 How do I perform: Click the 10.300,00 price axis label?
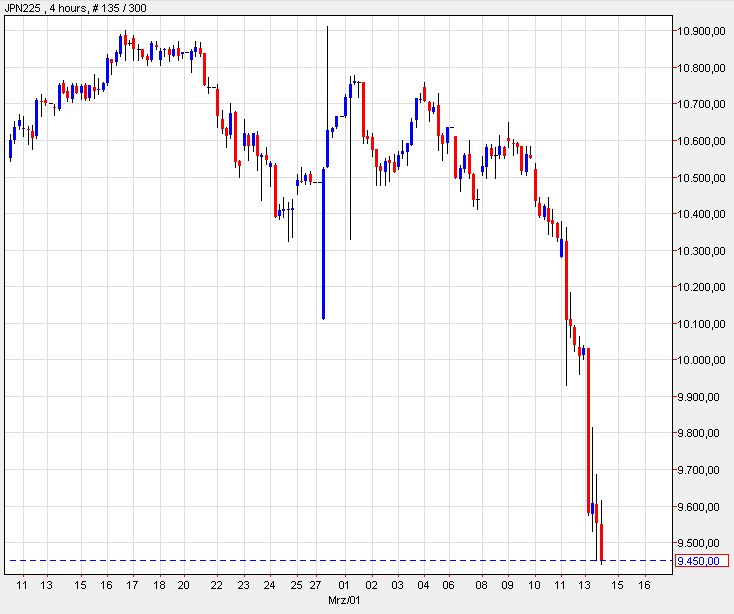[x=701, y=251]
